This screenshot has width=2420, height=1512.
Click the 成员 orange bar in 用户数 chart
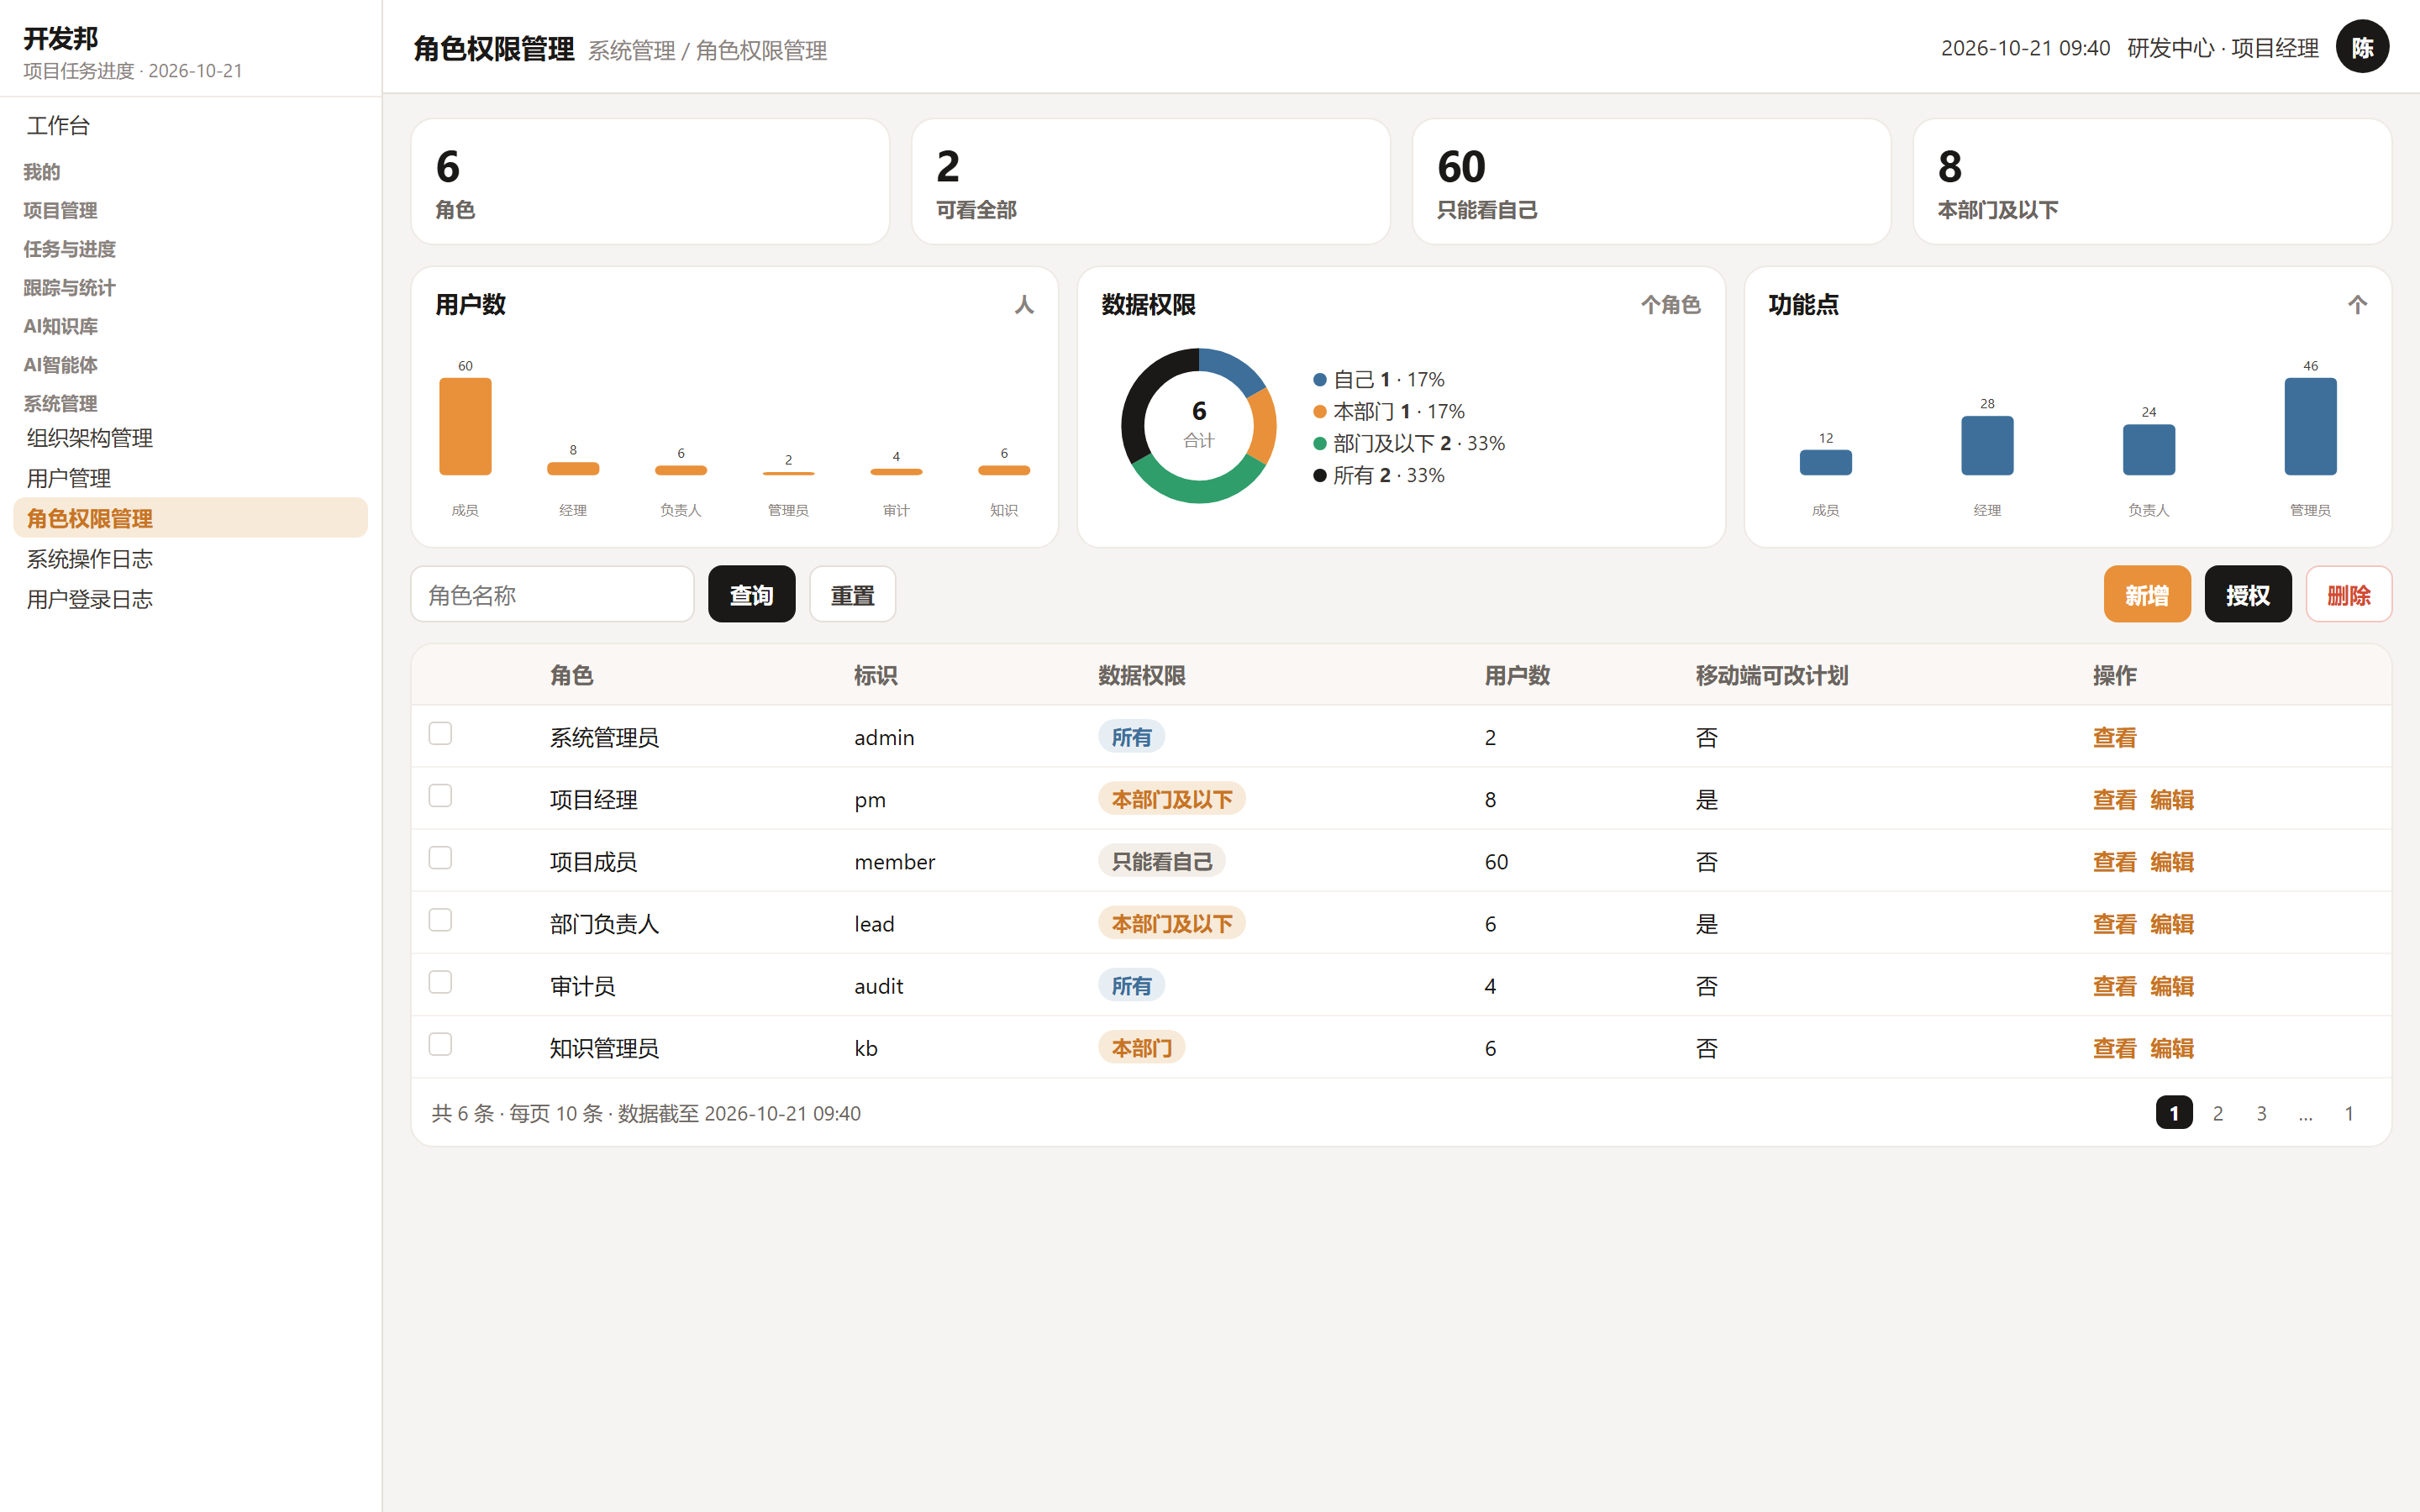(x=465, y=427)
